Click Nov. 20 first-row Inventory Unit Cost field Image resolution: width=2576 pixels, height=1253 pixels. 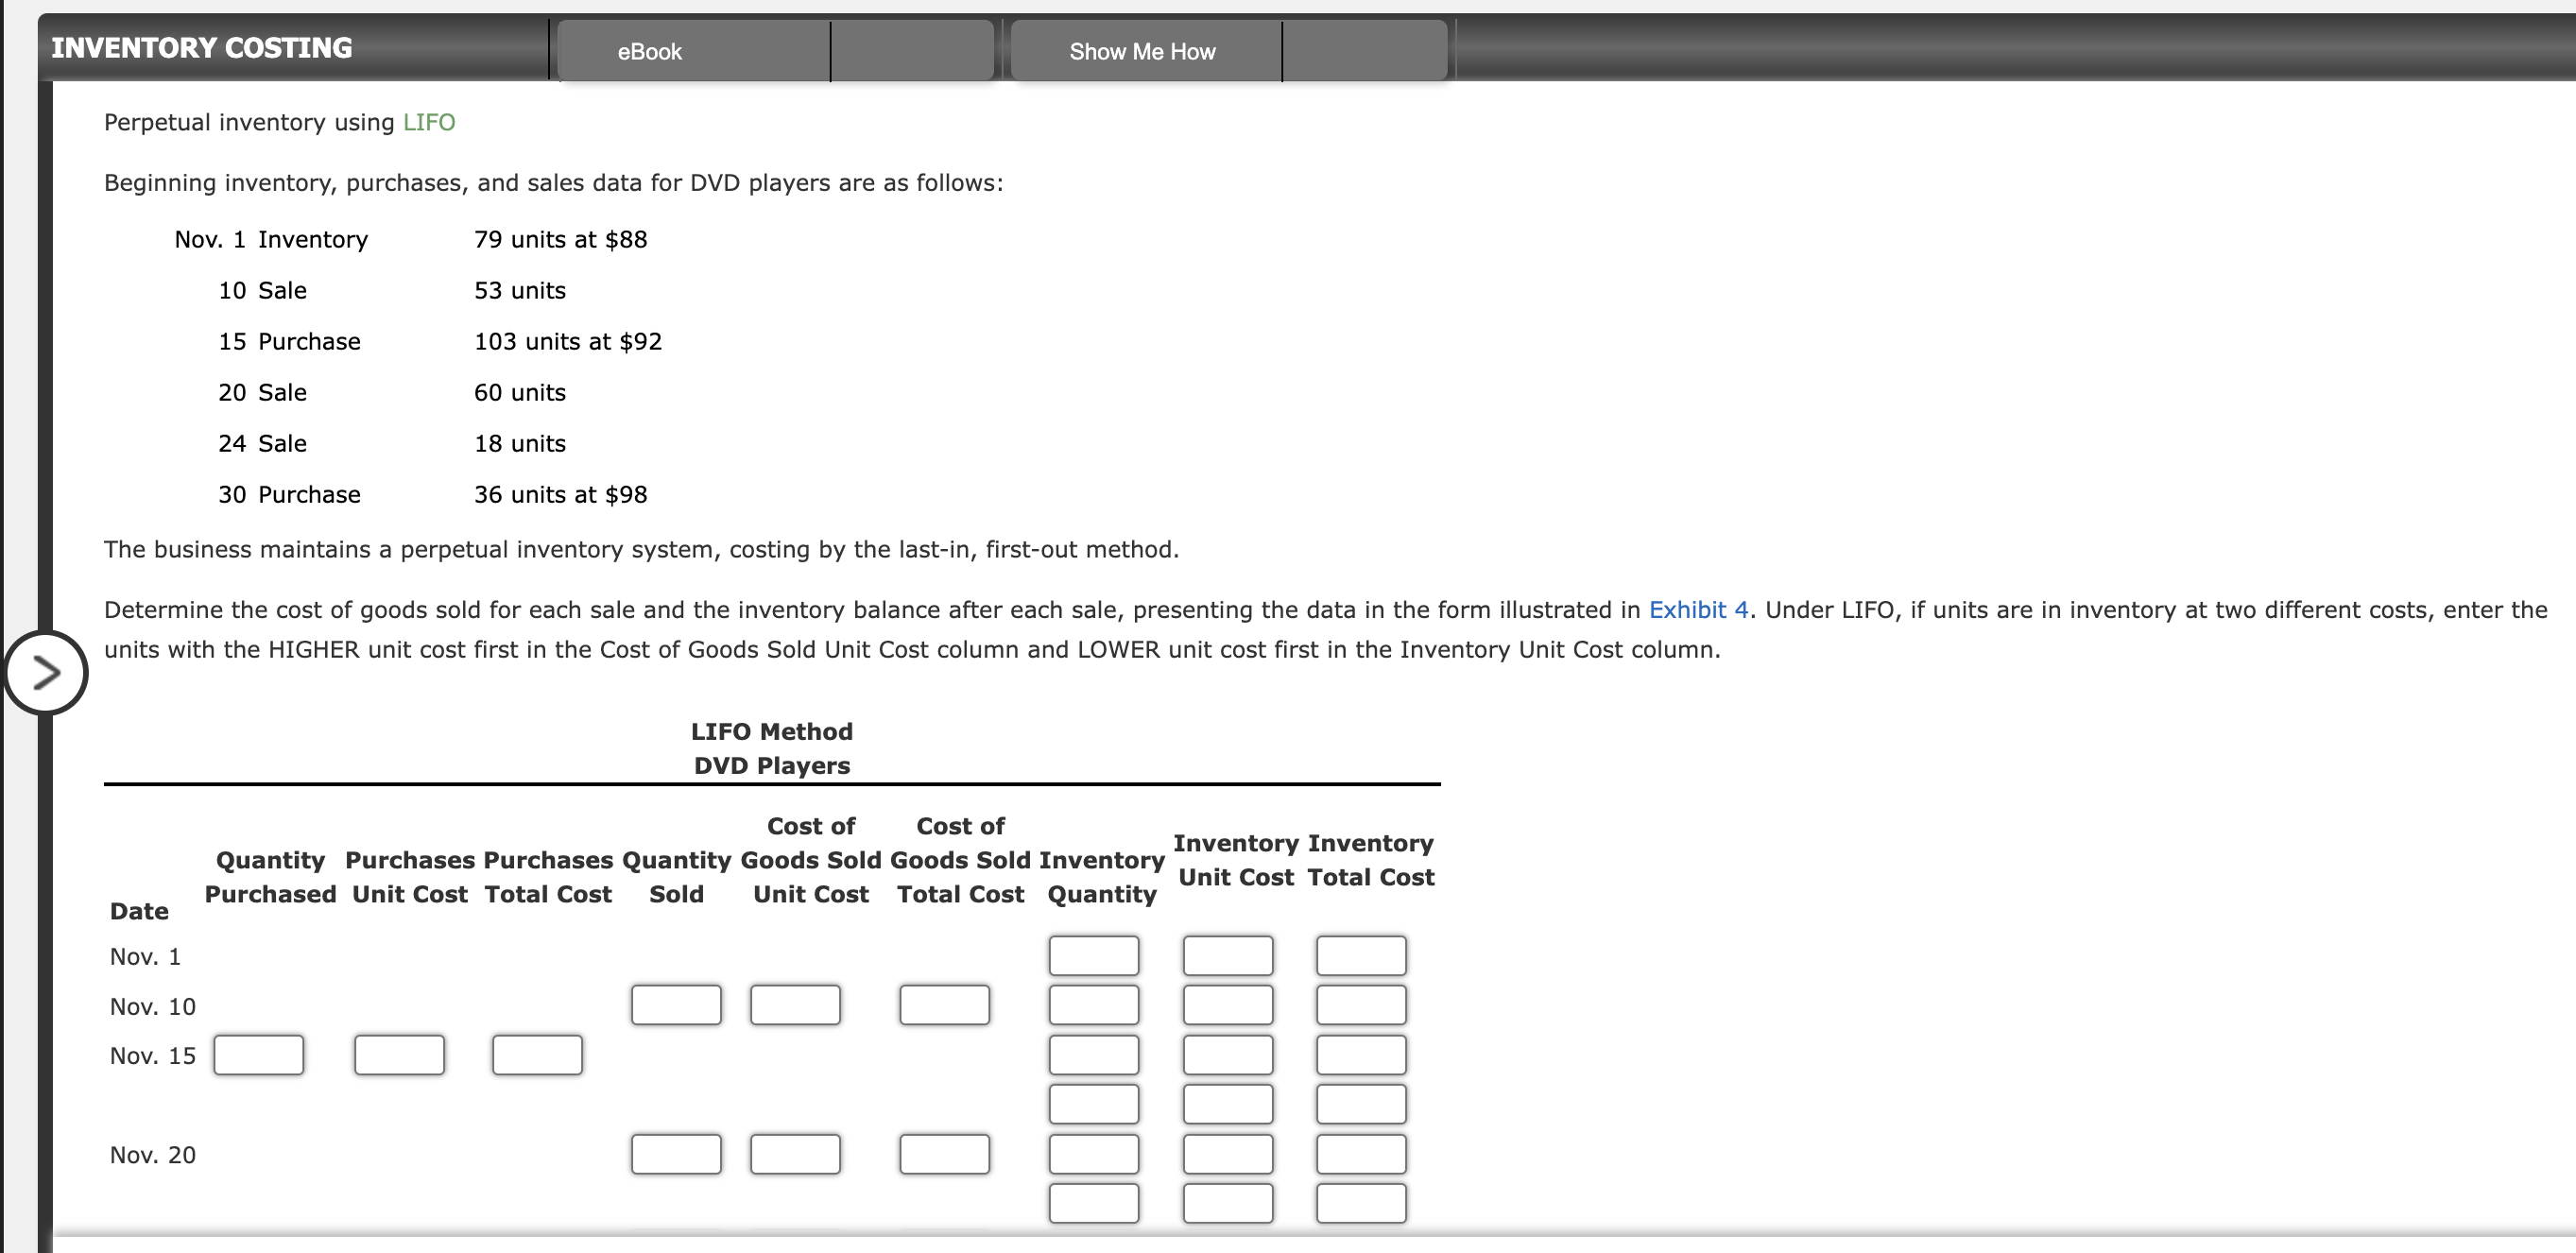tap(1227, 1154)
